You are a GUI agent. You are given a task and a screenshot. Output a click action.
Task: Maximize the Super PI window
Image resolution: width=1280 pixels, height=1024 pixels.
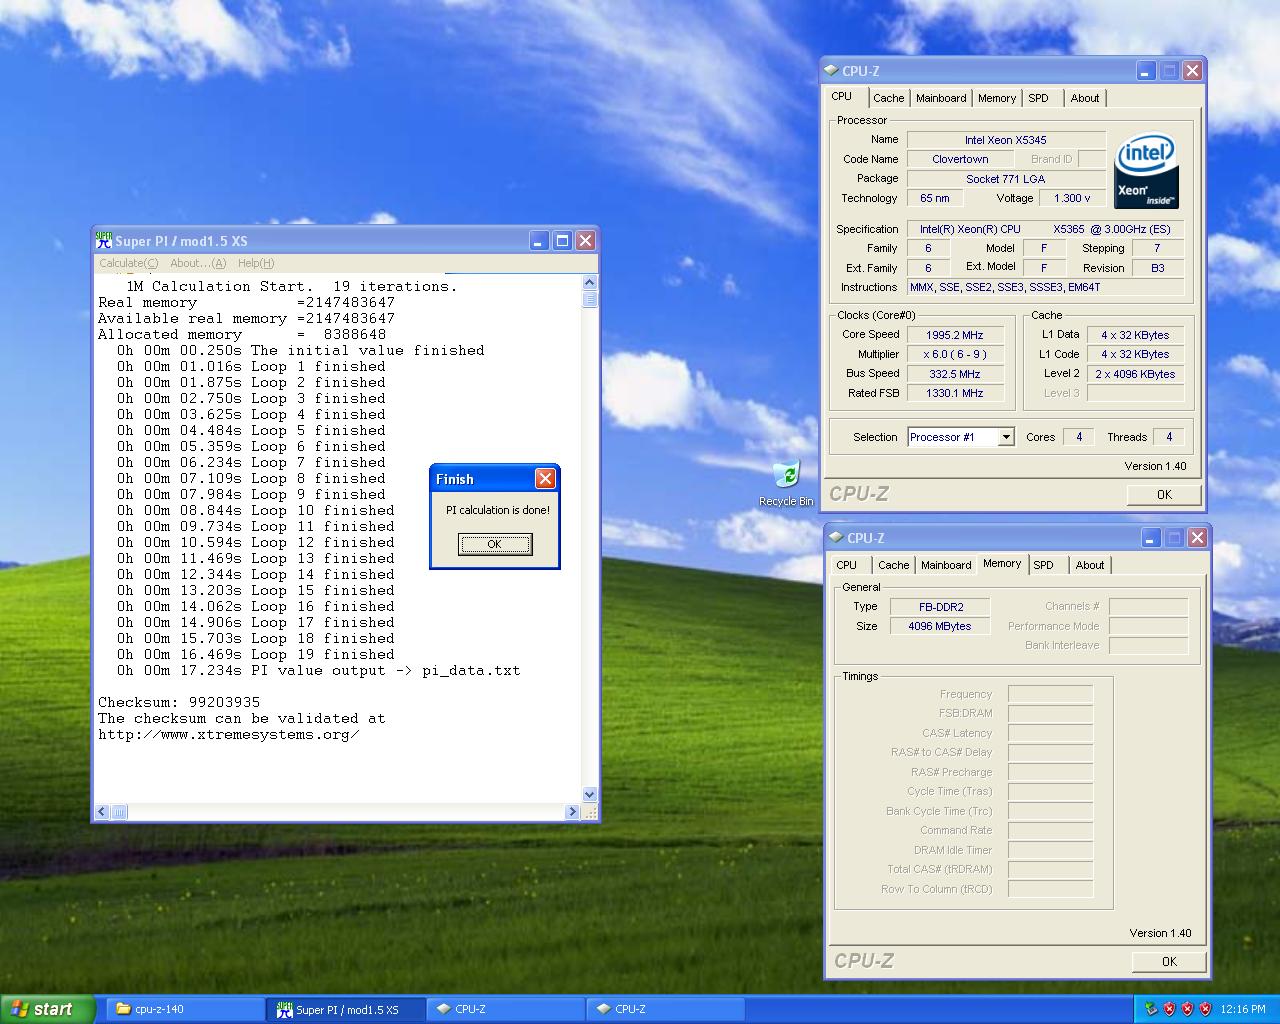563,240
